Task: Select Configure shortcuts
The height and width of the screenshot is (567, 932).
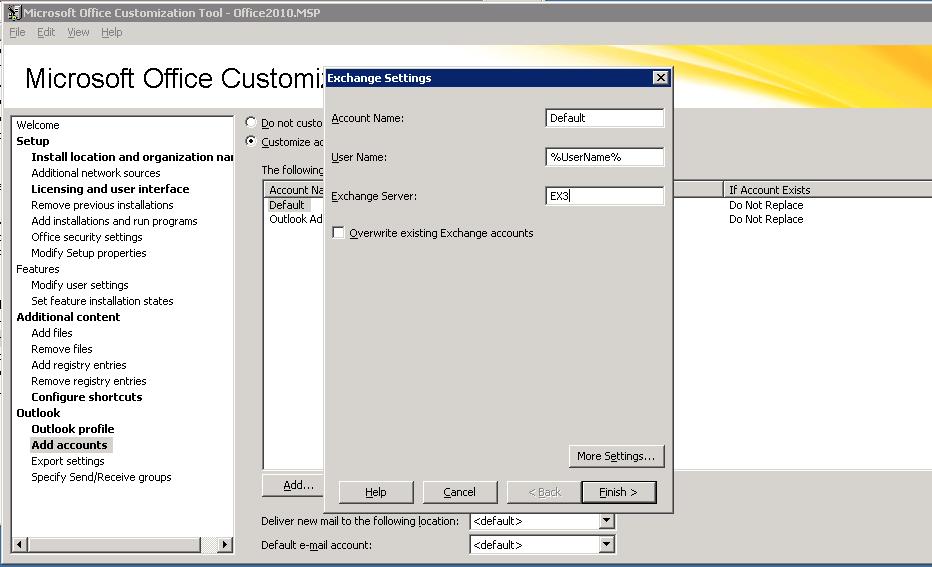Action: 87,397
